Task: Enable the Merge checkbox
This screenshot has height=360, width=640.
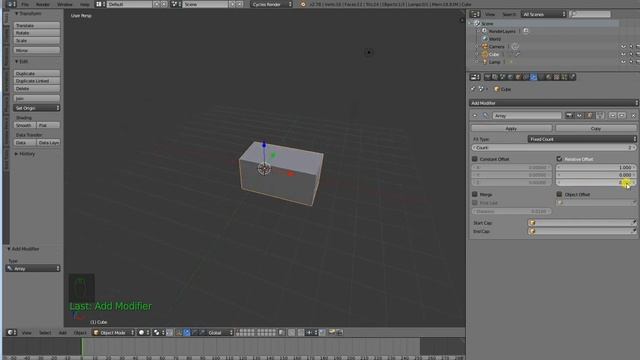Action: click(475, 194)
